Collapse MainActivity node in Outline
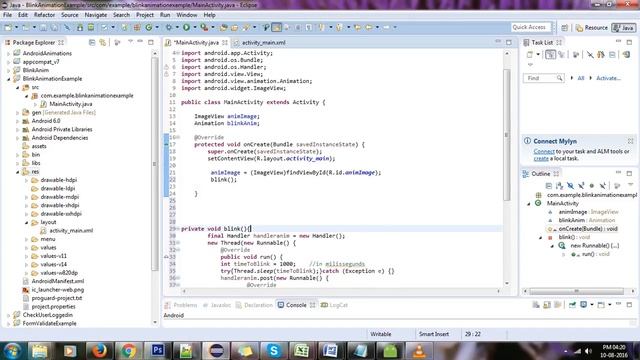 click(529, 203)
